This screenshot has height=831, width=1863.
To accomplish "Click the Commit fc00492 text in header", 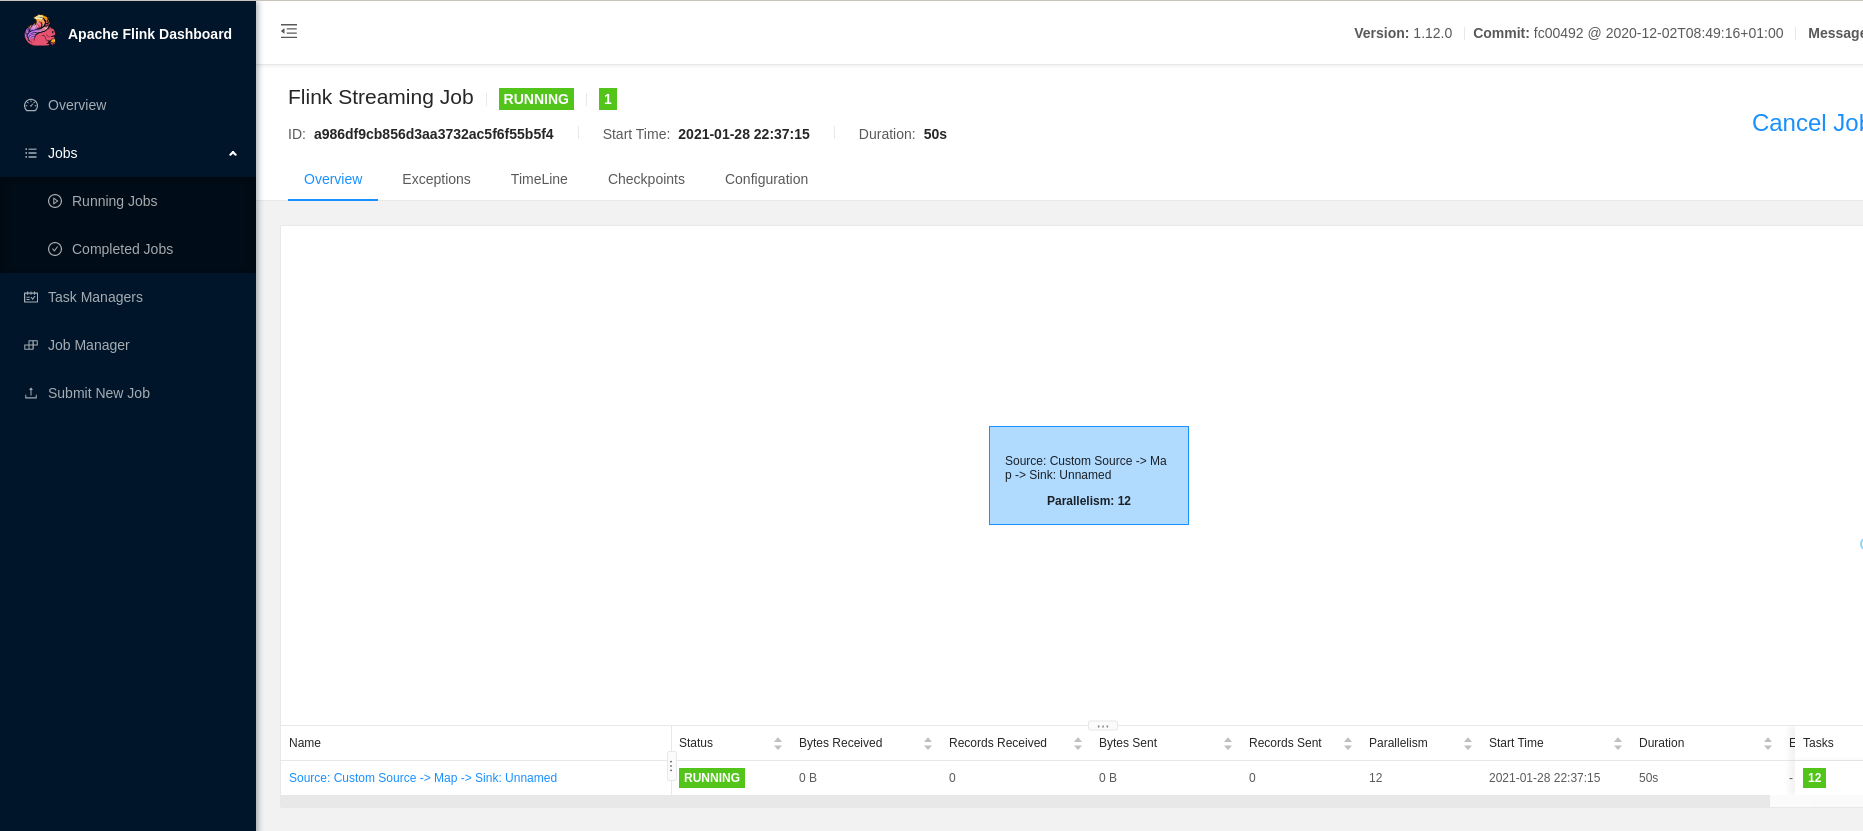I will [1628, 33].
